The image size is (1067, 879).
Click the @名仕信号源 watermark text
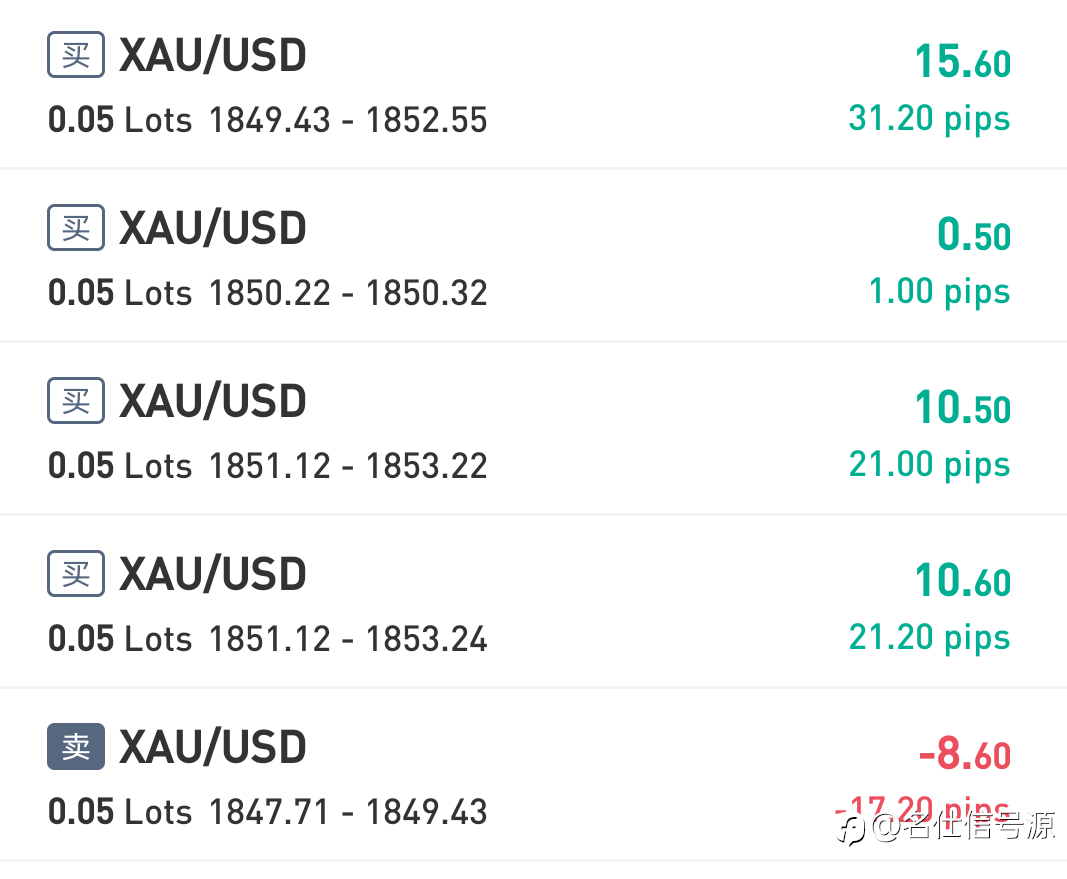click(x=963, y=827)
